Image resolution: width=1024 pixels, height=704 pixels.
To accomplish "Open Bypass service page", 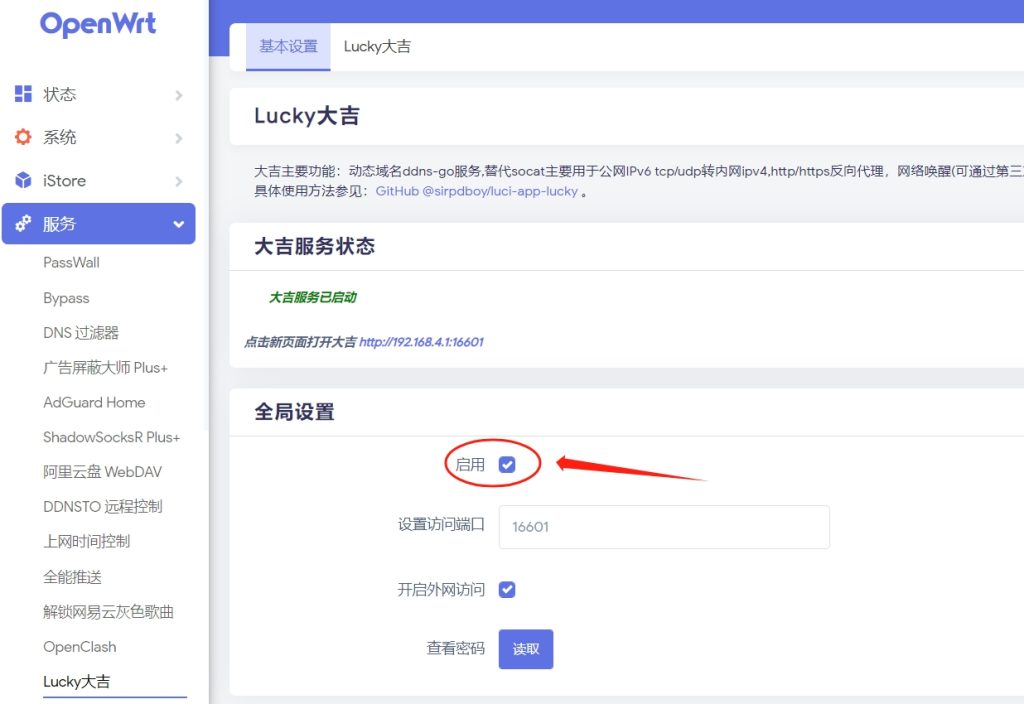I will 66,298.
